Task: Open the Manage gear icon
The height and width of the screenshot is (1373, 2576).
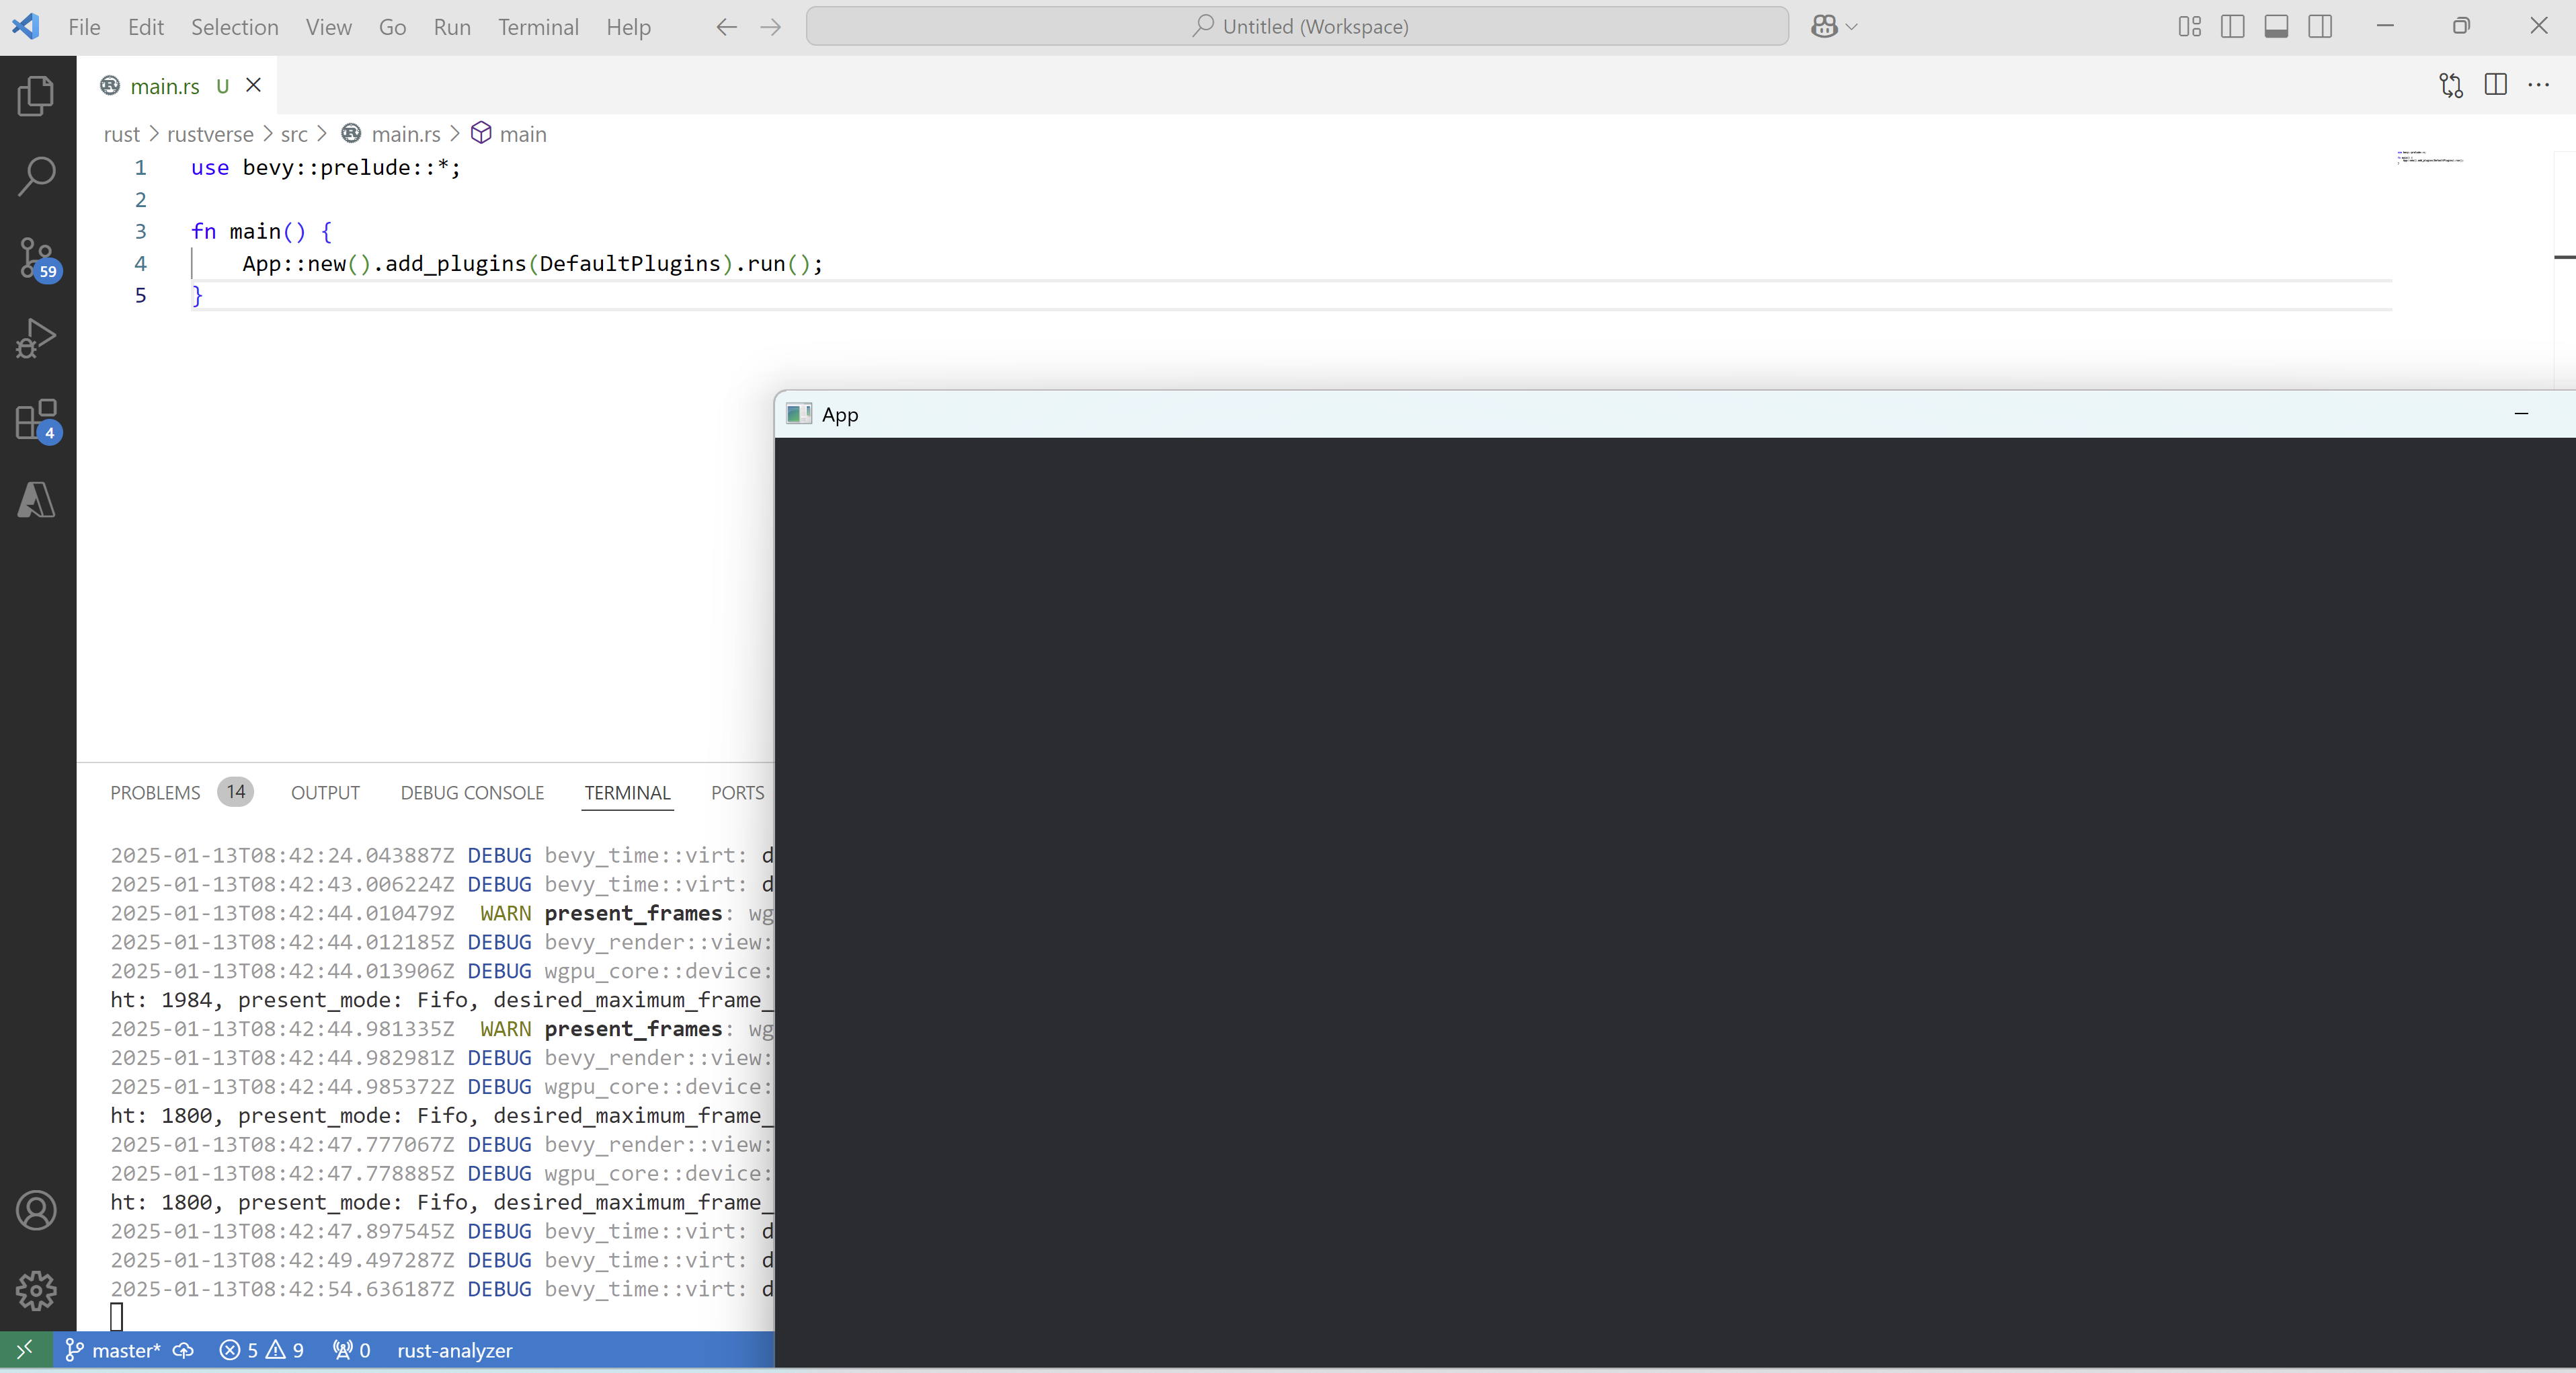Action: coord(37,1291)
